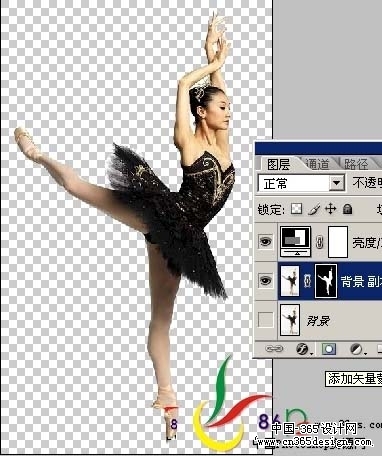Open new adjustment layer half-circle icon
The width and height of the screenshot is (382, 456).
pos(357,349)
